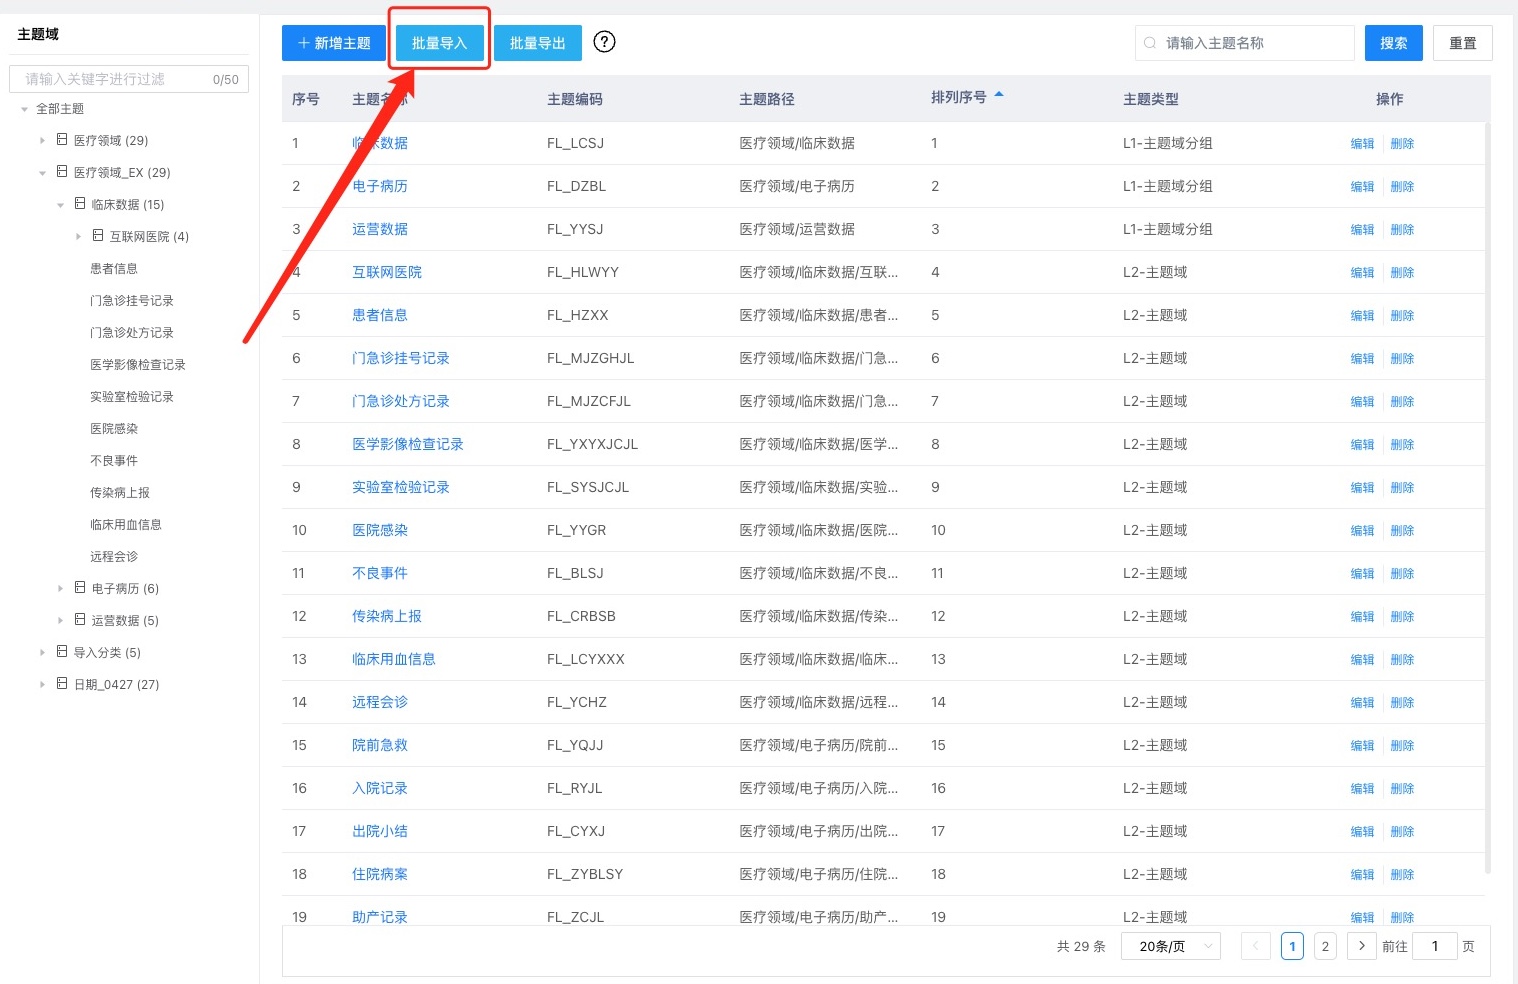Click the 新增主题 button

[x=334, y=43]
